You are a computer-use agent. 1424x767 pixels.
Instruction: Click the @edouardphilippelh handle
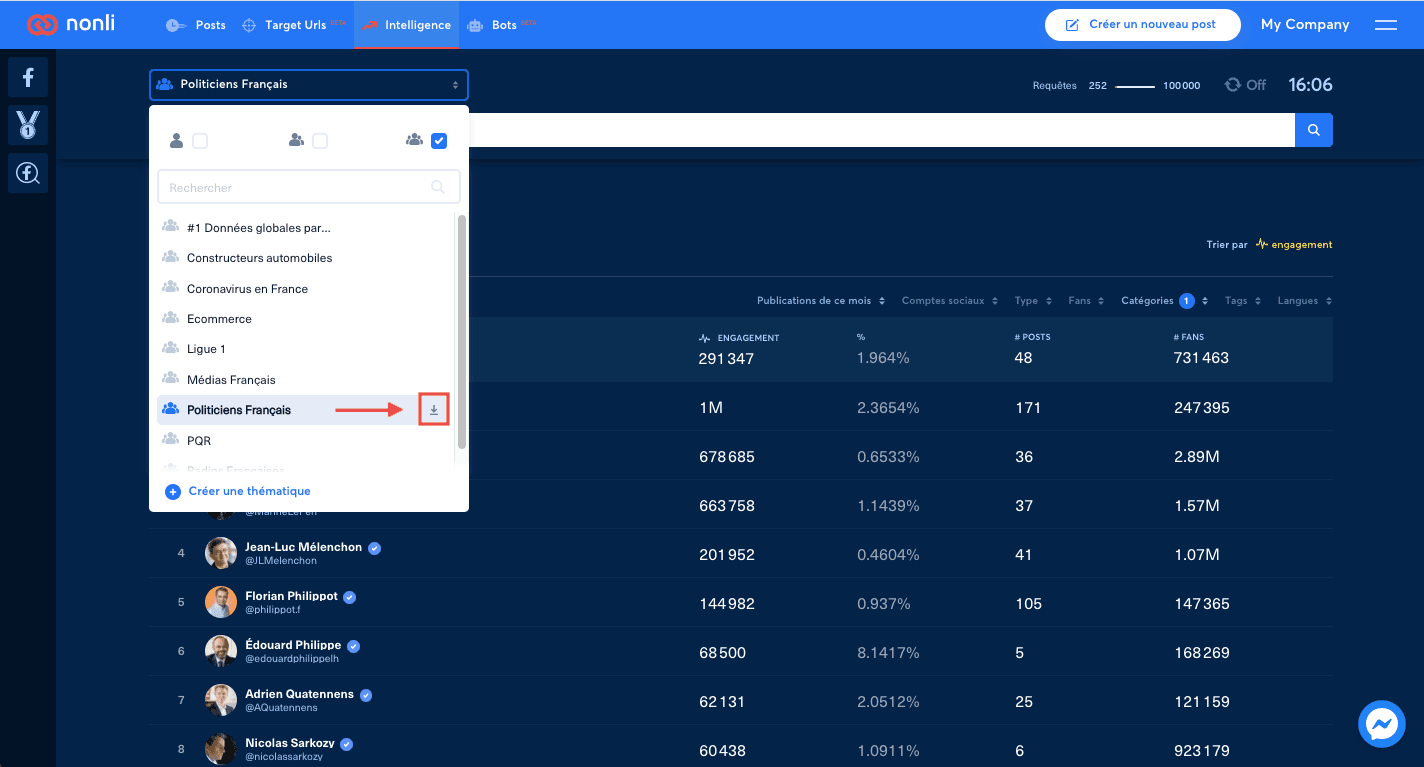point(292,659)
